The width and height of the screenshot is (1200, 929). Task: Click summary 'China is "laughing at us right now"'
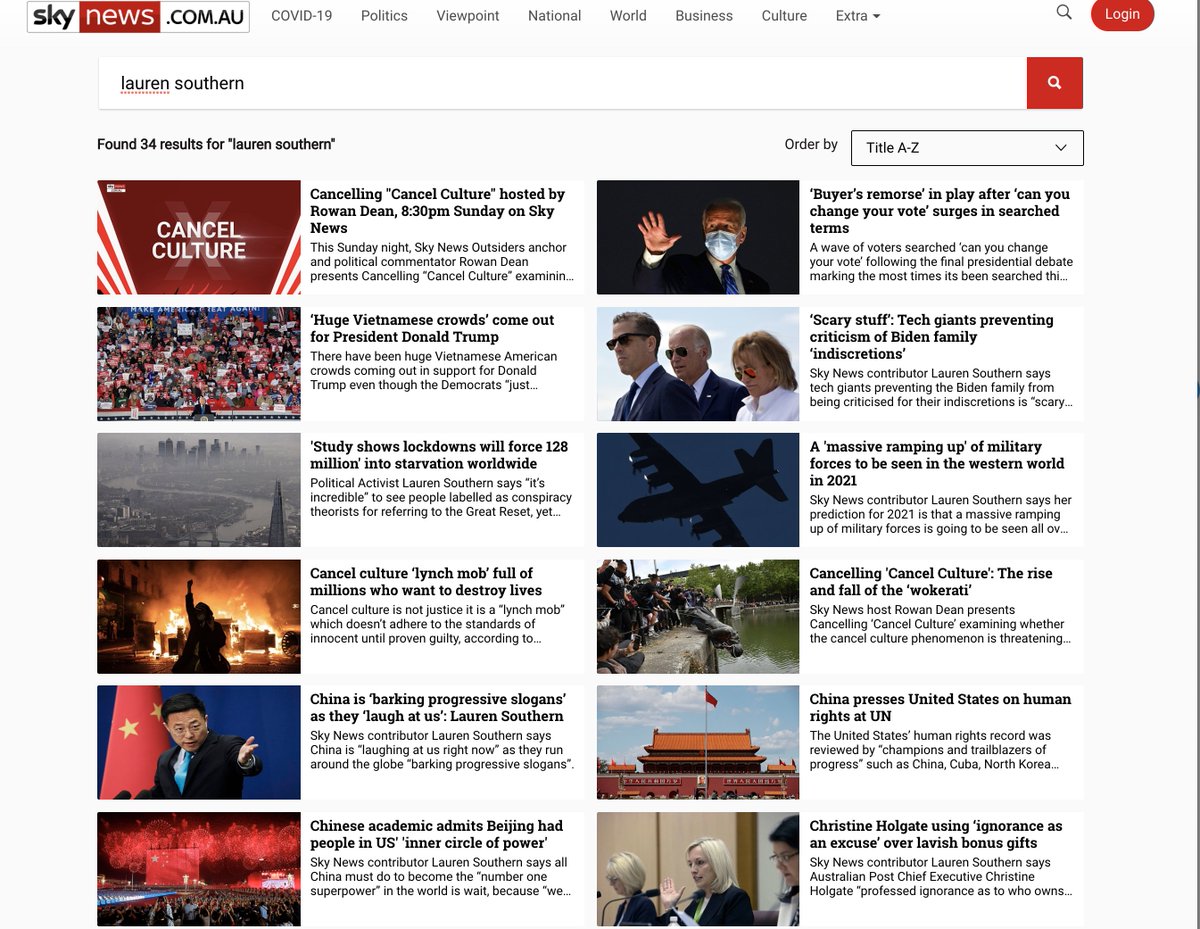(442, 749)
